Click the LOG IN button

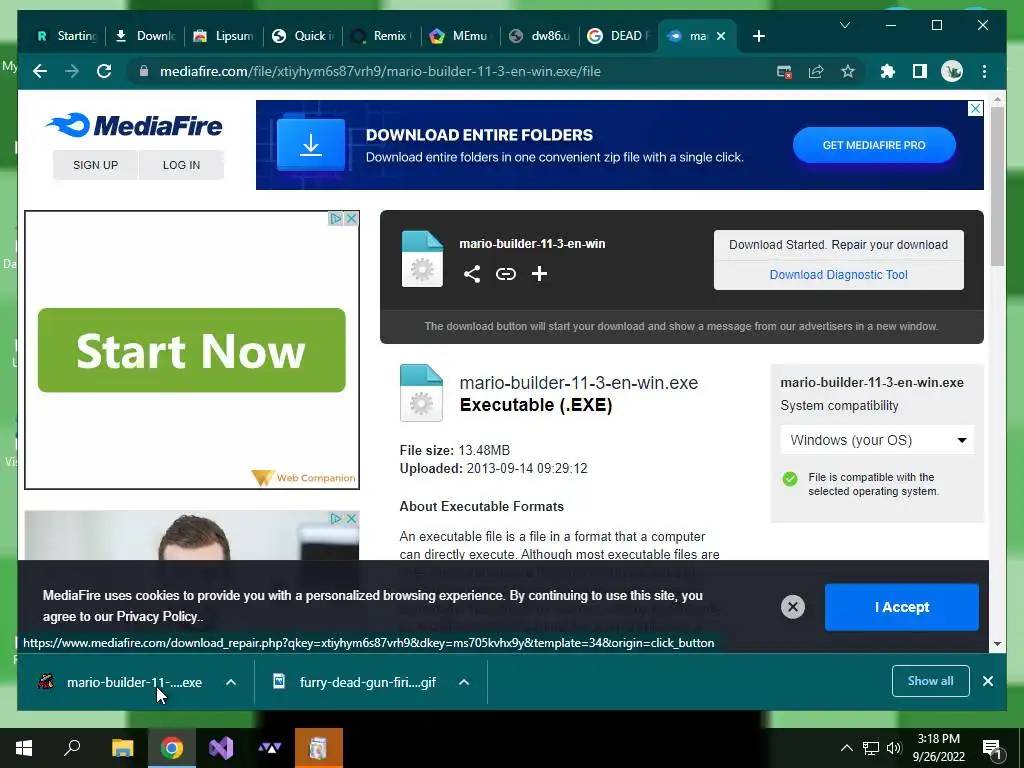pyautogui.click(x=182, y=165)
